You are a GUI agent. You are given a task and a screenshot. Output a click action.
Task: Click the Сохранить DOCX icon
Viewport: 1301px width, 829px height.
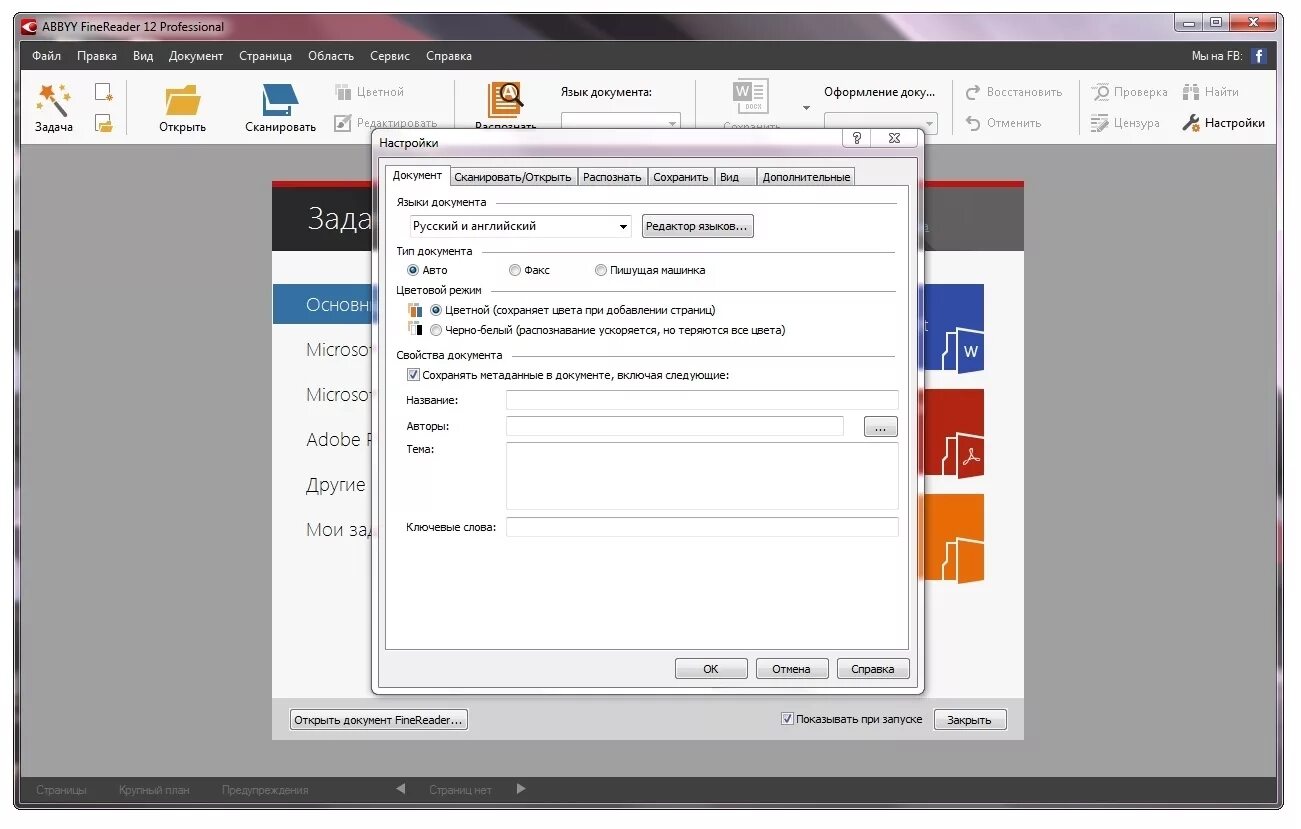(x=750, y=98)
